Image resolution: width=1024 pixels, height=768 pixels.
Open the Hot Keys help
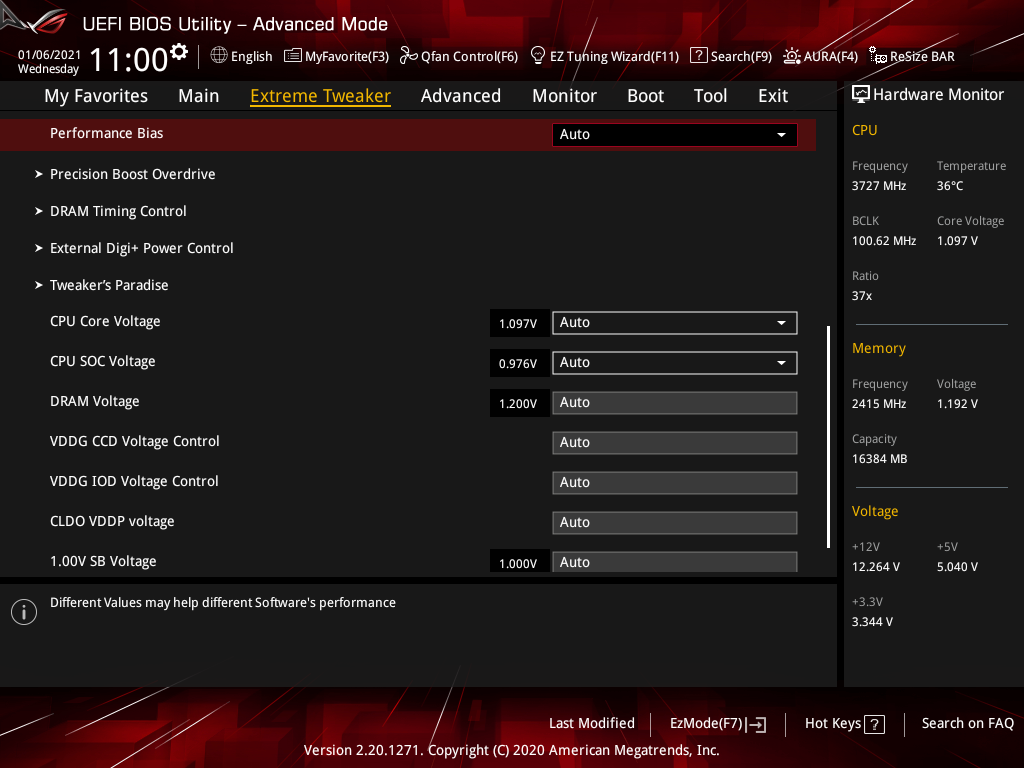pyautogui.click(x=844, y=724)
